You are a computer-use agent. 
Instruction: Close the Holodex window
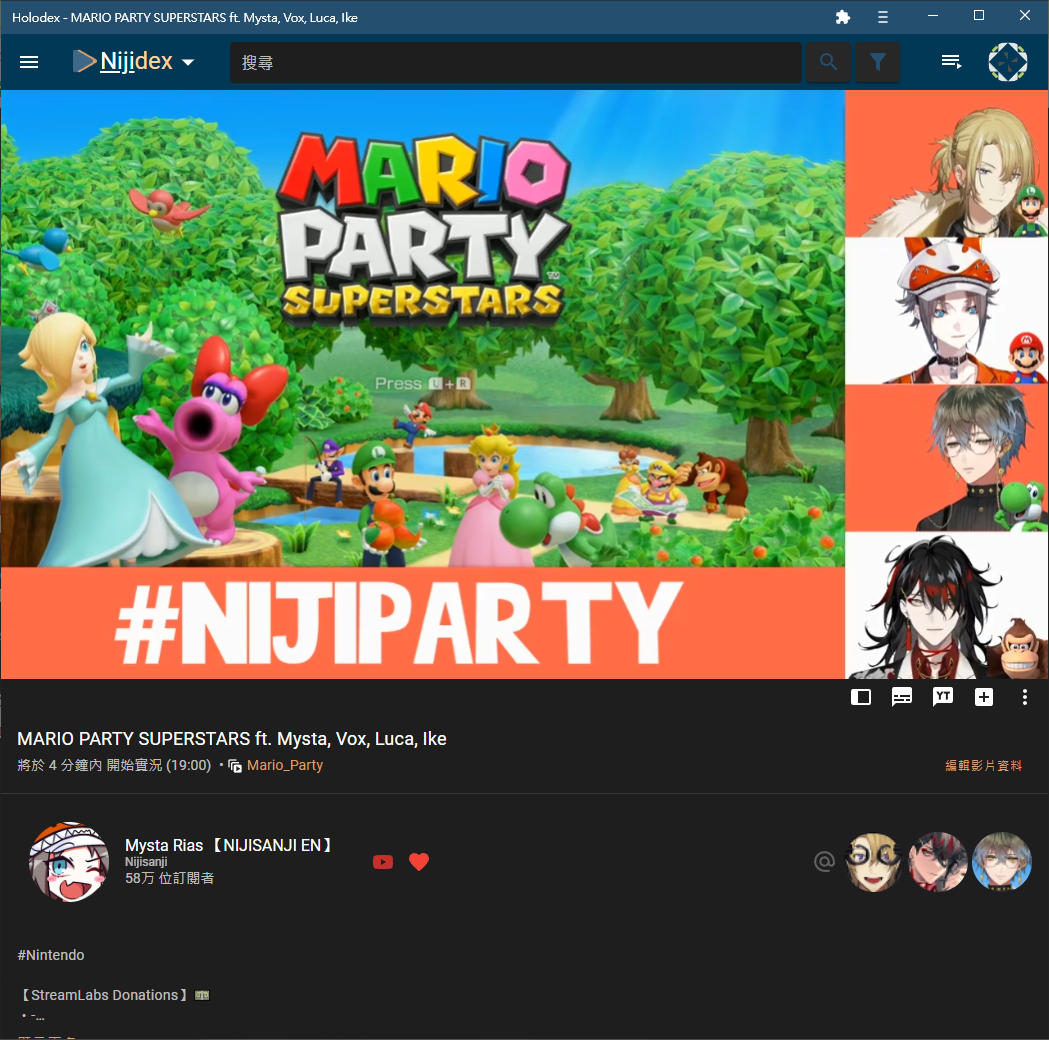[x=1025, y=15]
